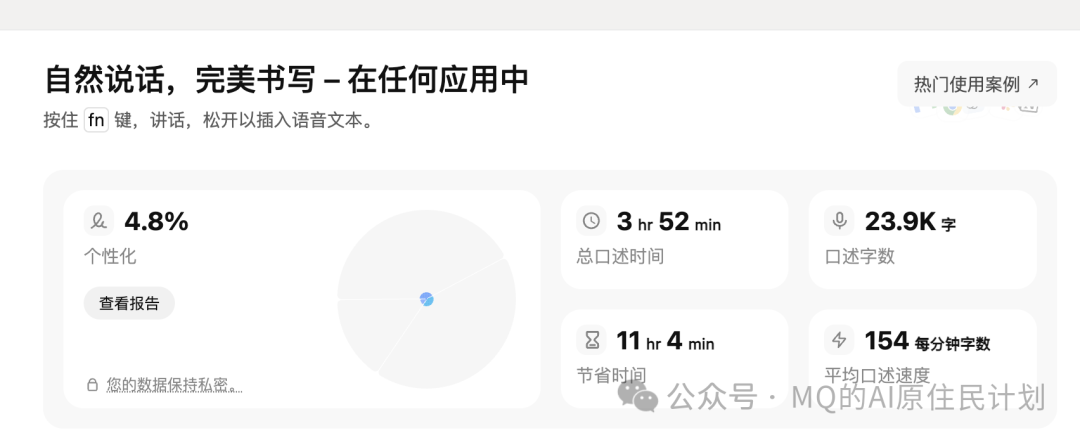Click the hourglass icon for time saved
1080x440 pixels.
click(x=592, y=341)
